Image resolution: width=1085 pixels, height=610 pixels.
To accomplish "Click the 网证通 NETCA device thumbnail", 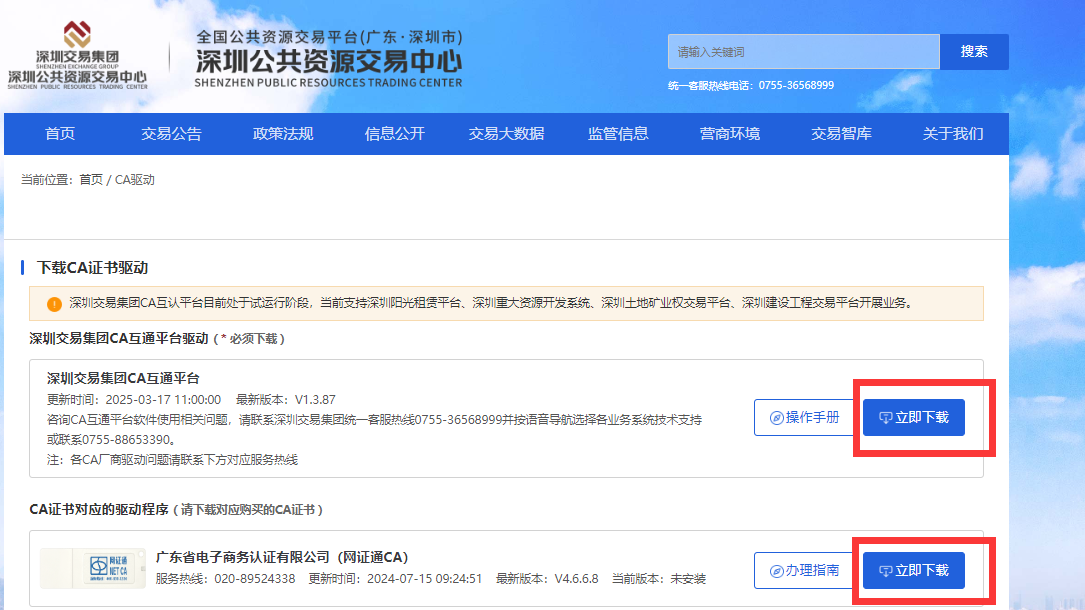I will (x=92, y=568).
